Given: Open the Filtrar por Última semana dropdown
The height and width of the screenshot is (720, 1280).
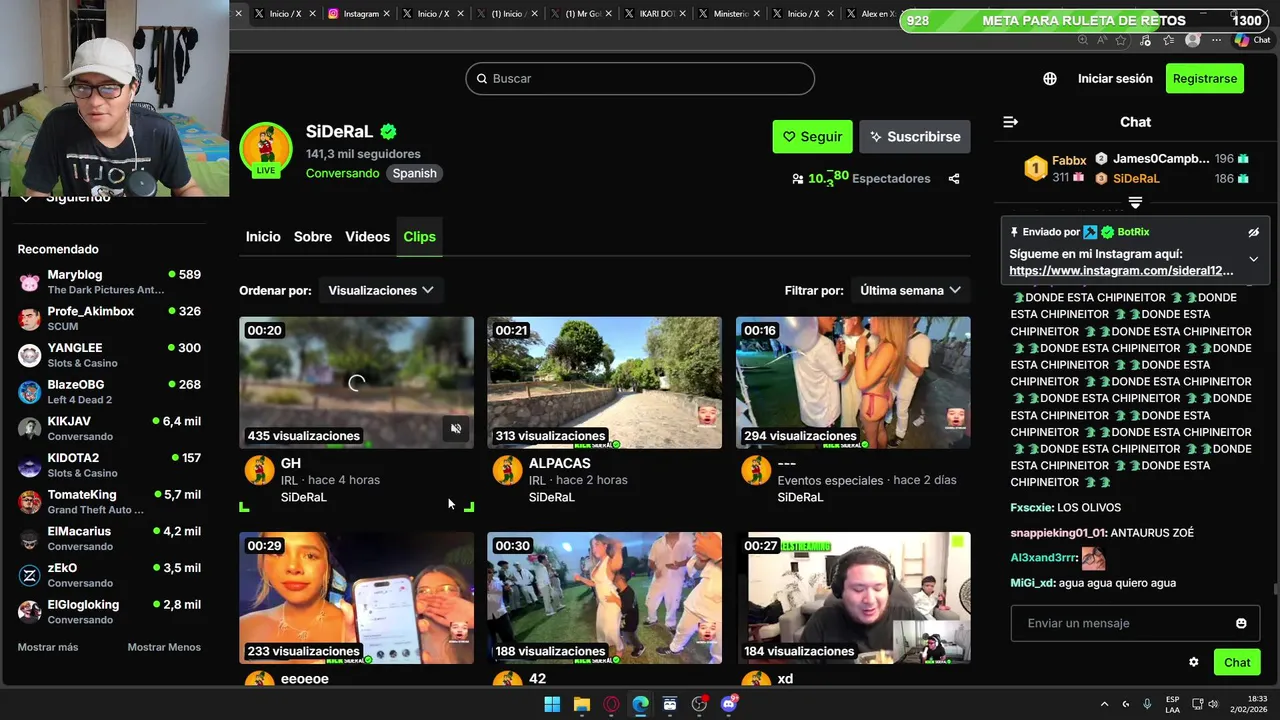Looking at the screenshot, I should [910, 290].
